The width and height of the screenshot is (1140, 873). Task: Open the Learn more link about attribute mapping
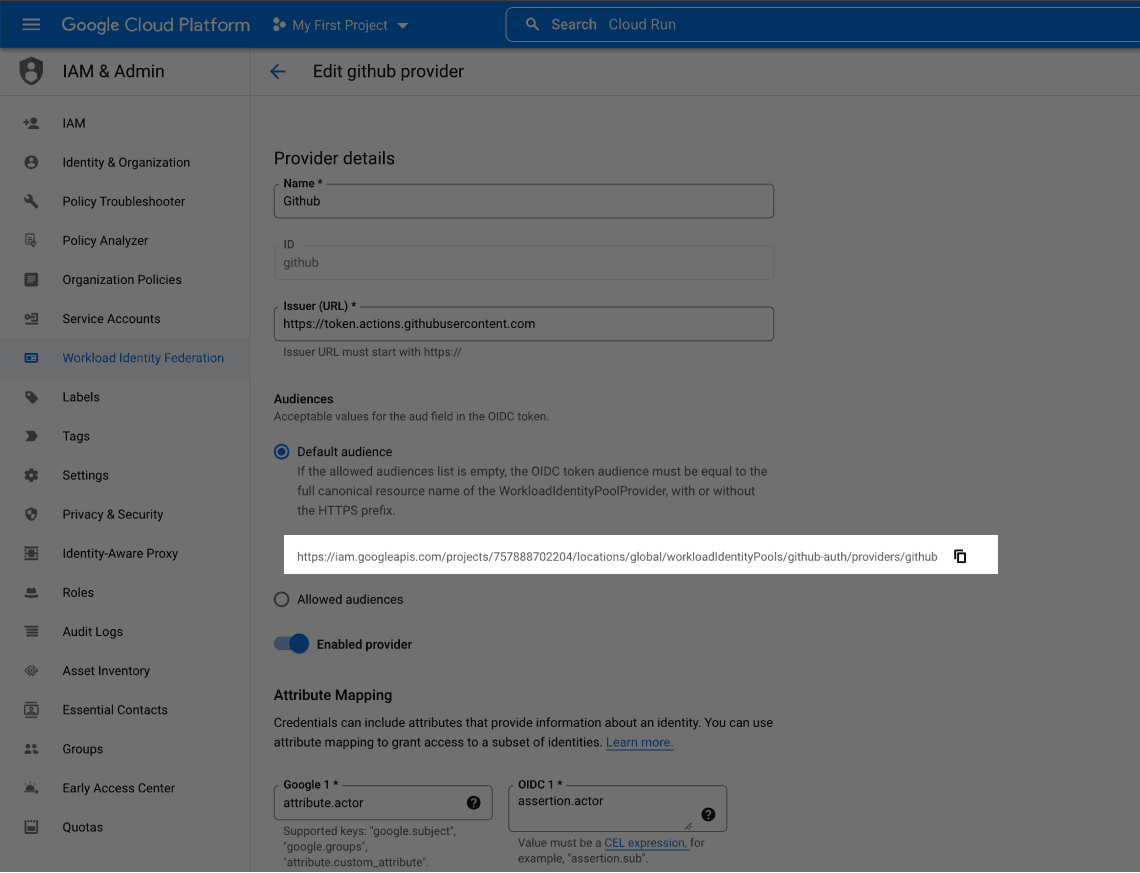tap(638, 742)
